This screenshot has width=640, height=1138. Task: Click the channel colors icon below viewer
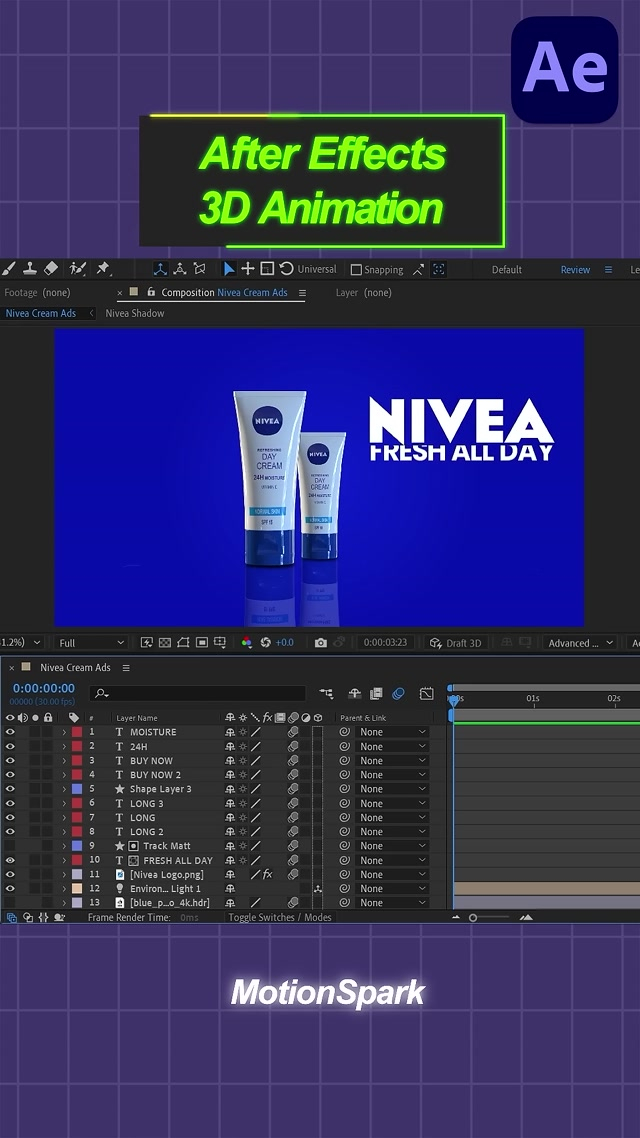(247, 643)
